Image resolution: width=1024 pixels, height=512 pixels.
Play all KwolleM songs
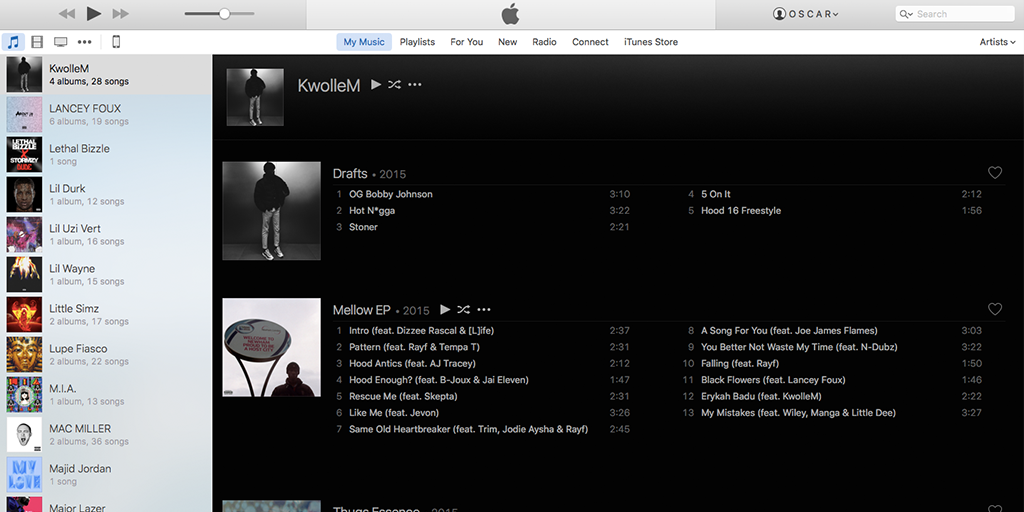click(376, 84)
